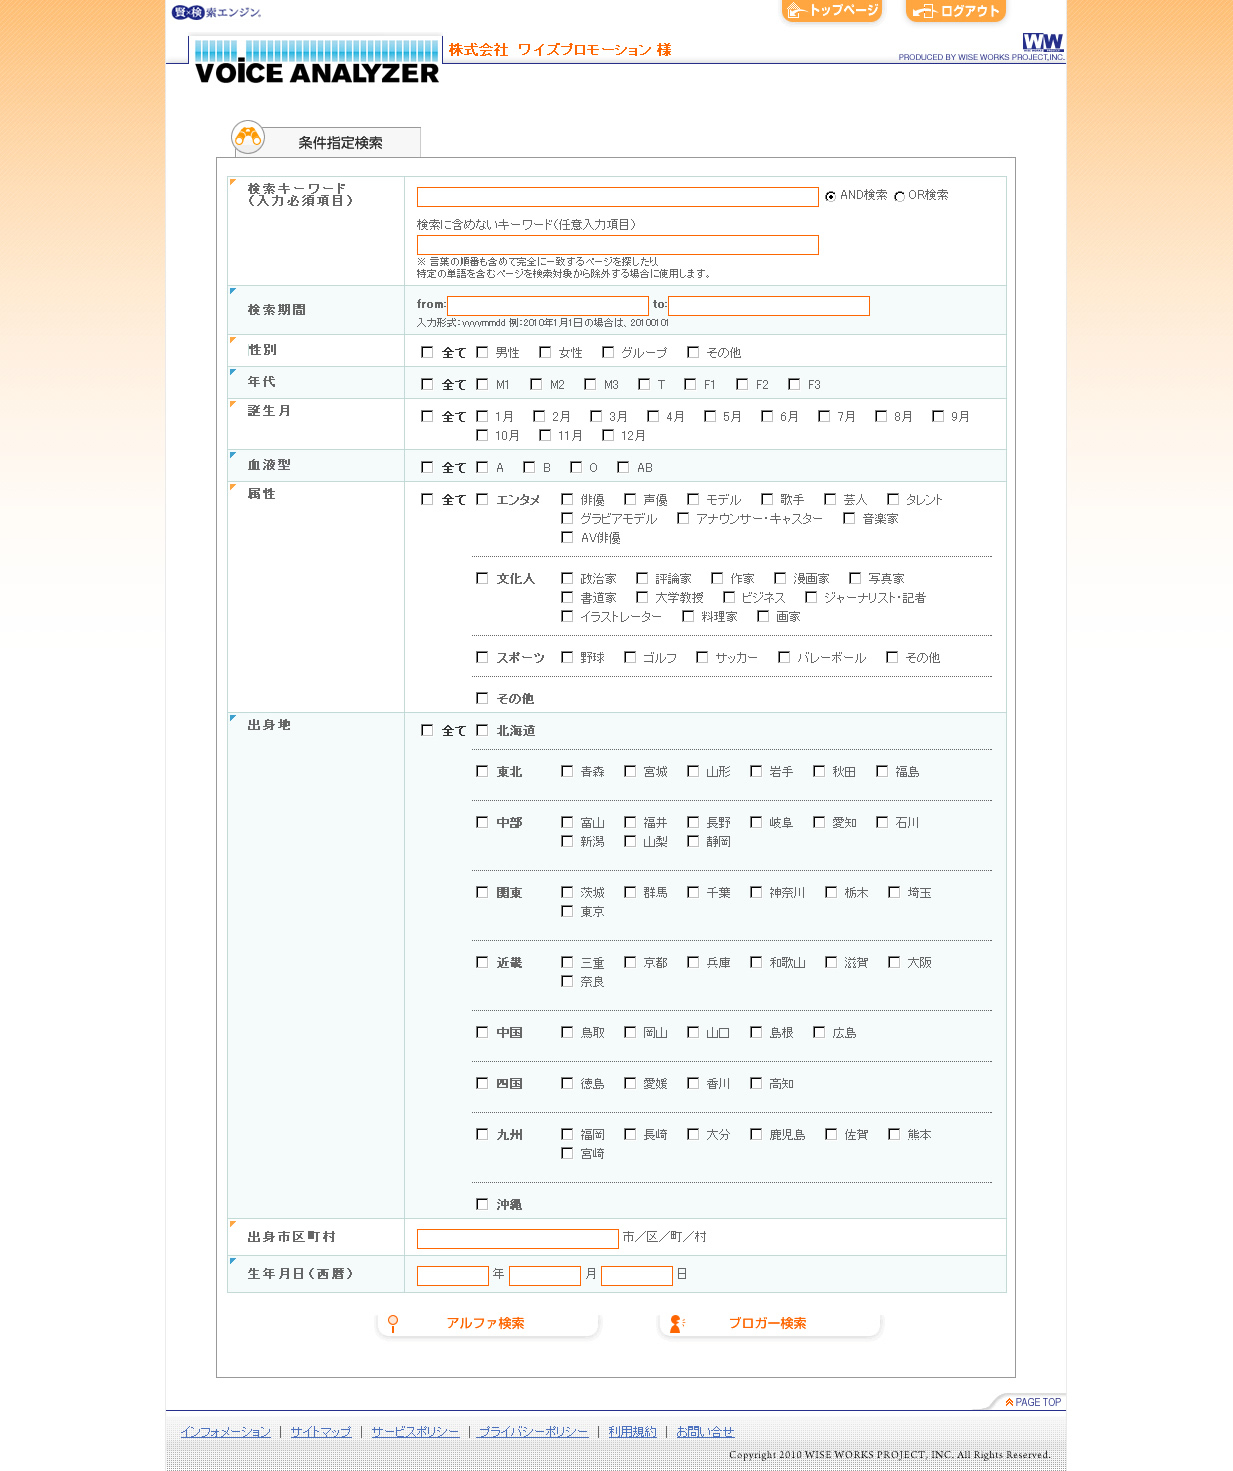This screenshot has height=1471, width=1233.
Task: Check the 男性 checkbox
Action: 482,352
